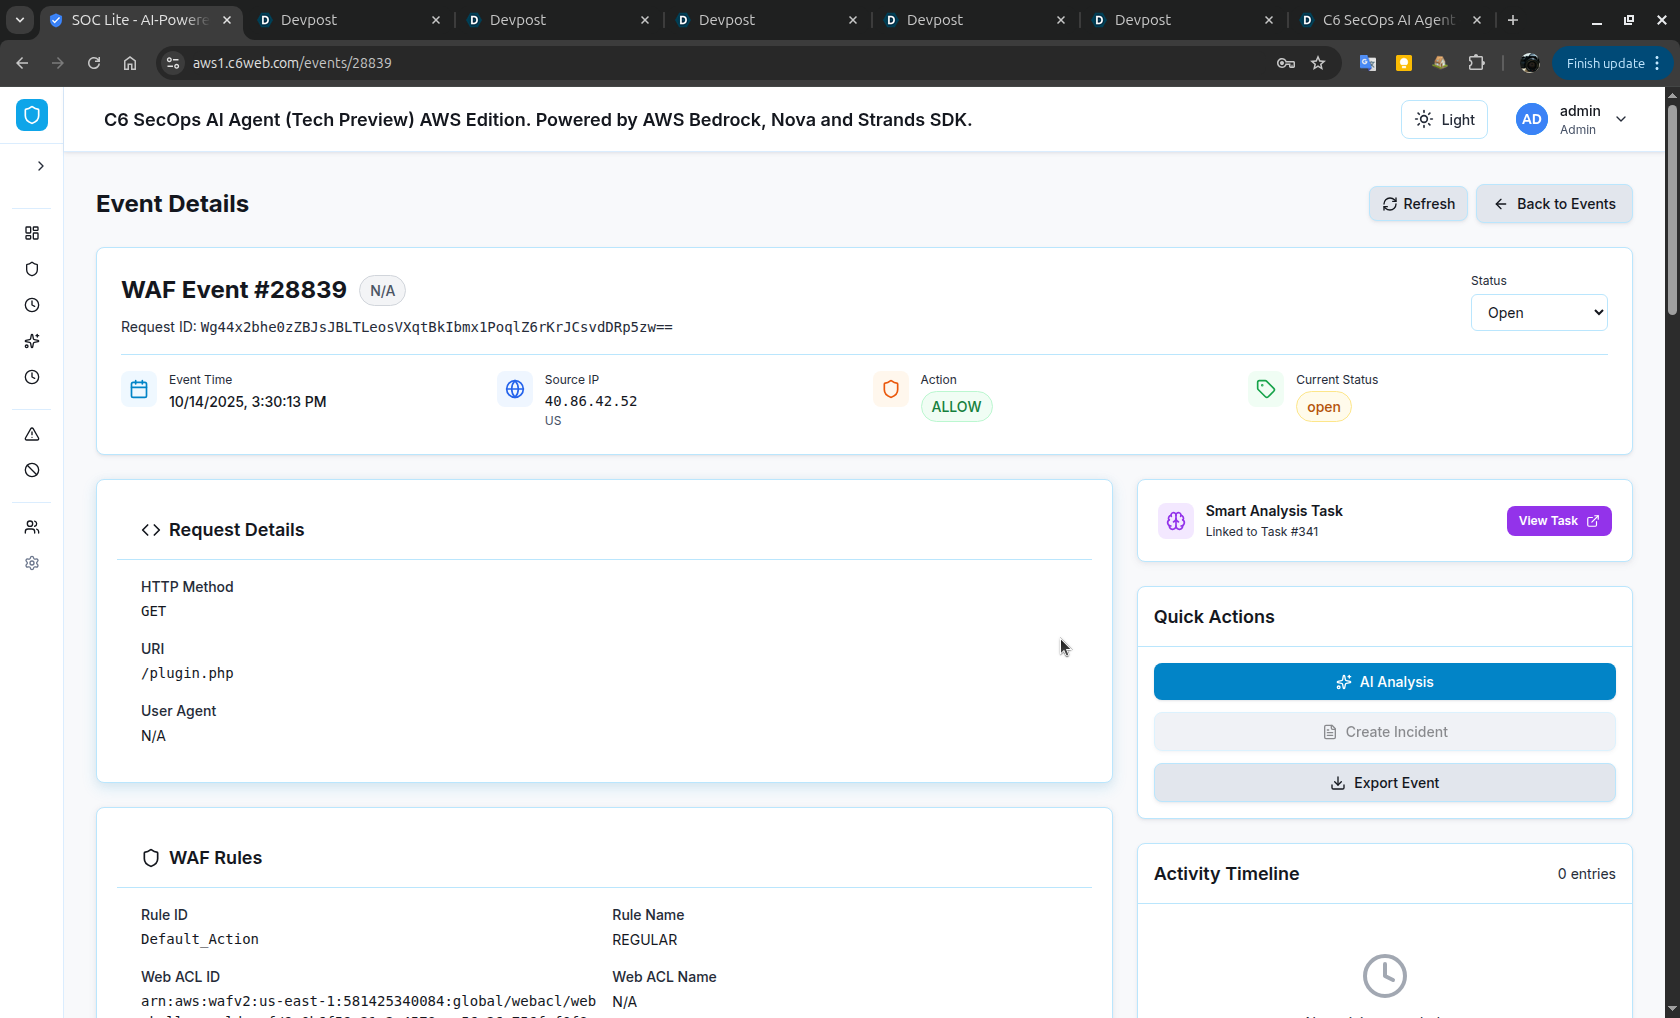Click the N/A badge next to event title
Screen dimensions: 1680x1018
point(382,291)
